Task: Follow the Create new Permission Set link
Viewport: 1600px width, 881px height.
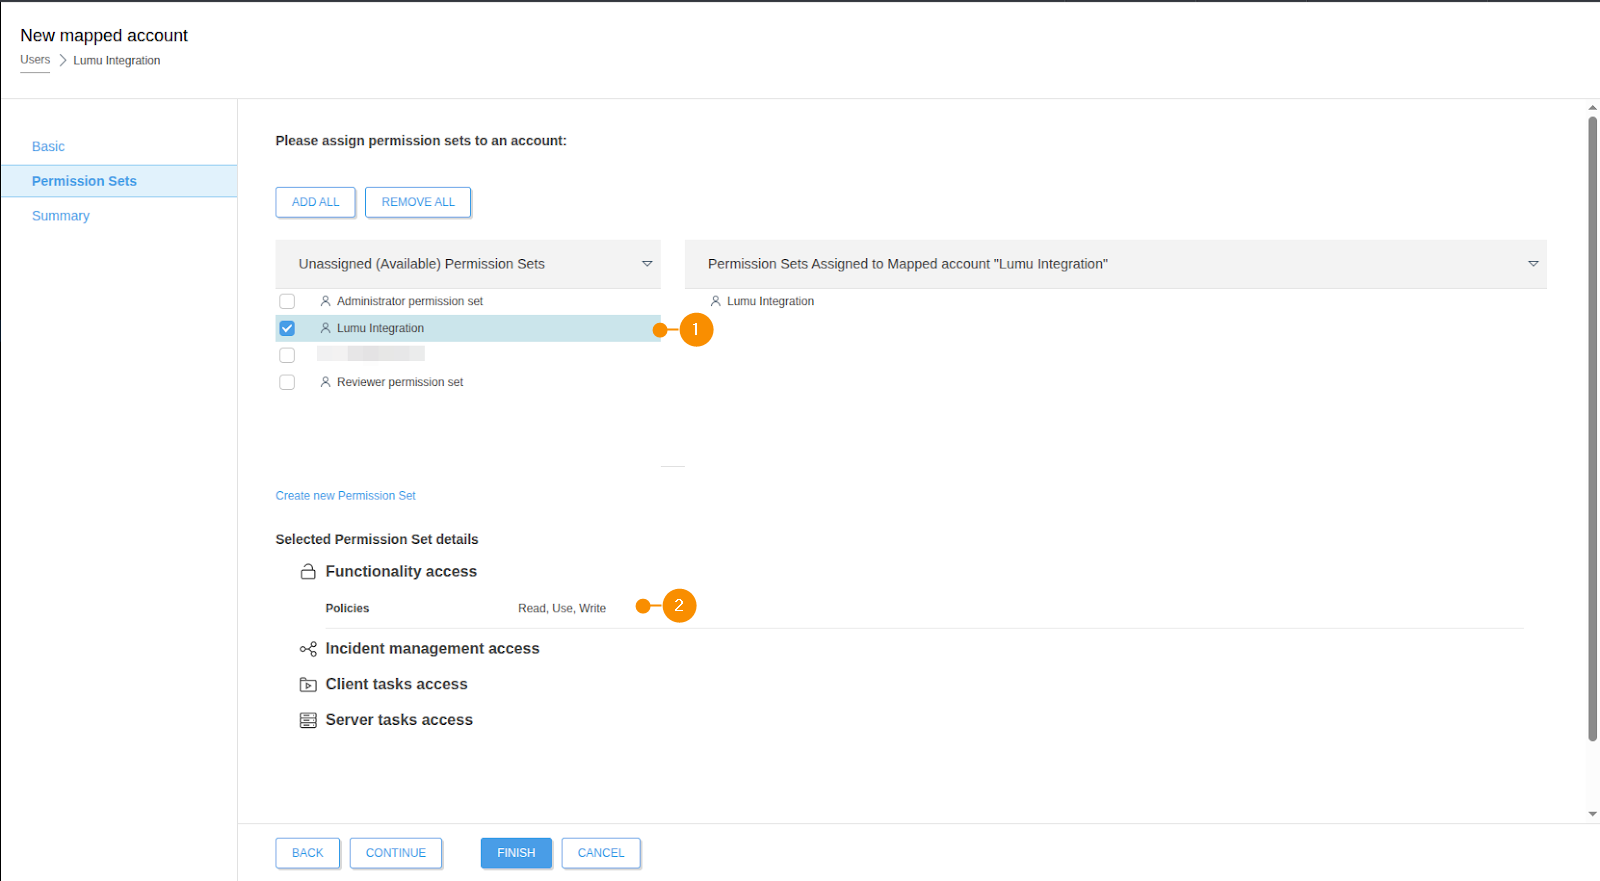Action: (345, 496)
